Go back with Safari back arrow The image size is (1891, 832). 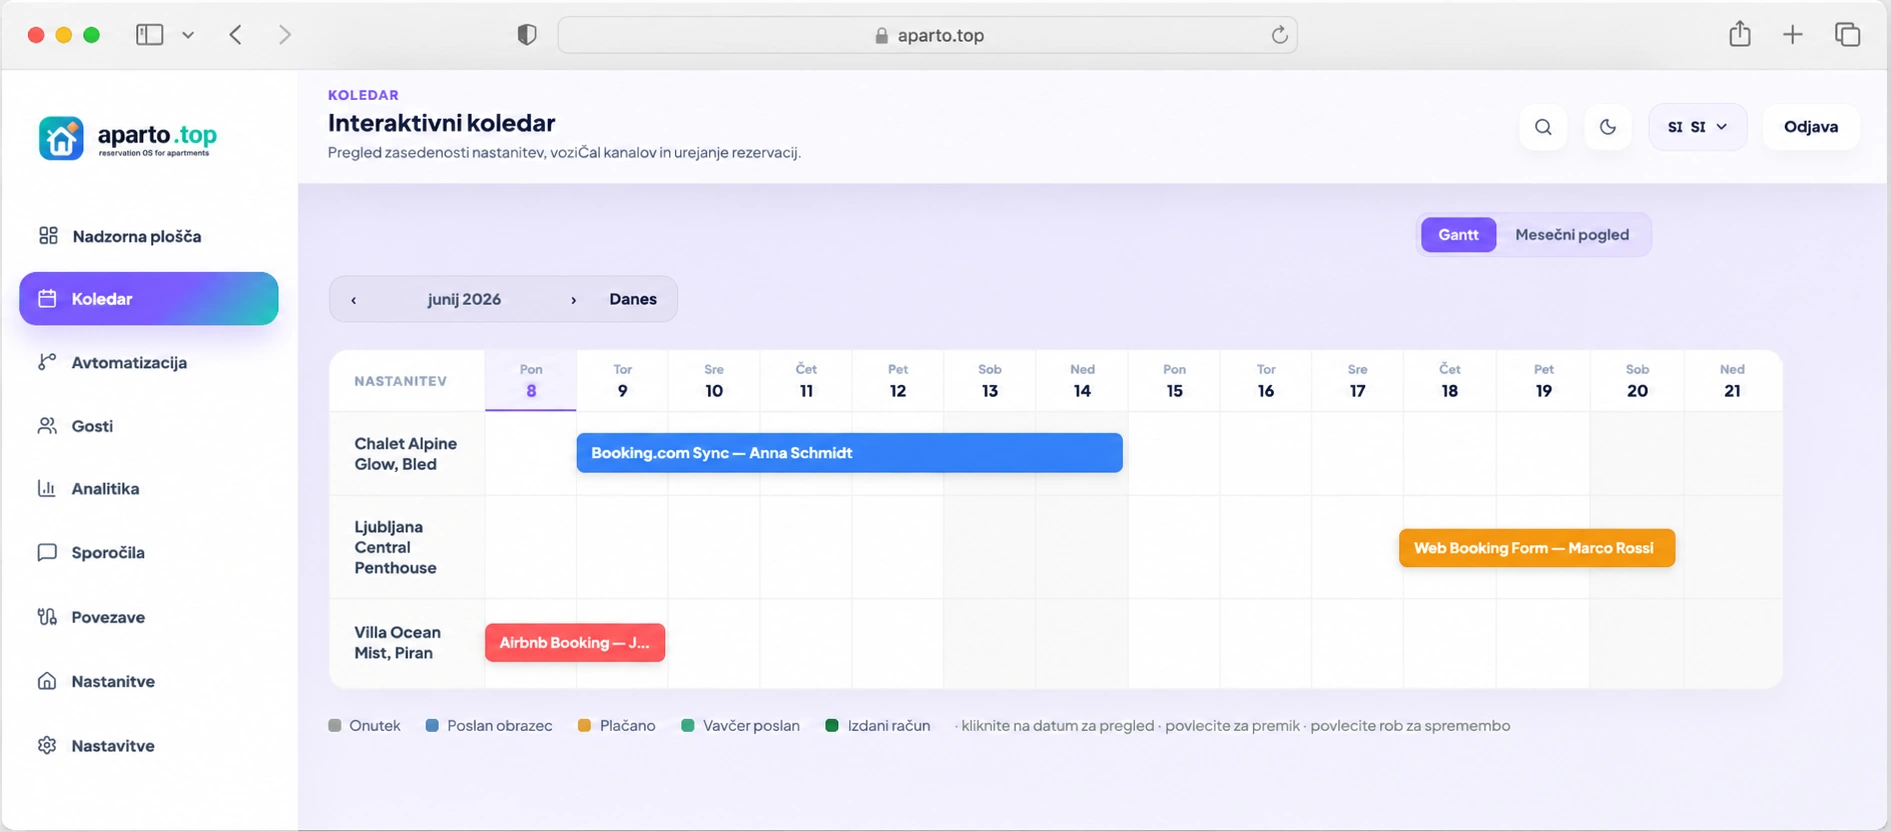236,35
